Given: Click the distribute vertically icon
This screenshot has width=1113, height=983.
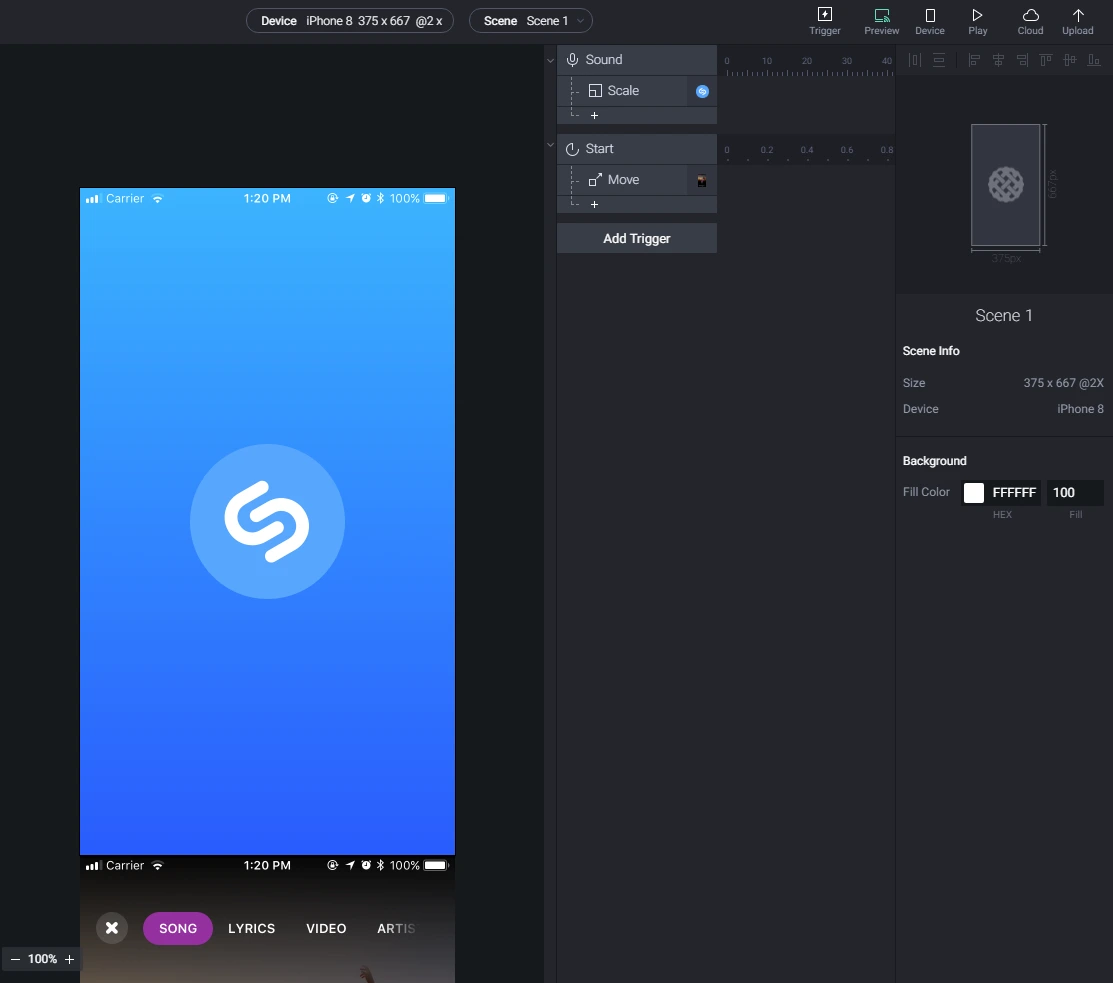Looking at the screenshot, I should (938, 60).
